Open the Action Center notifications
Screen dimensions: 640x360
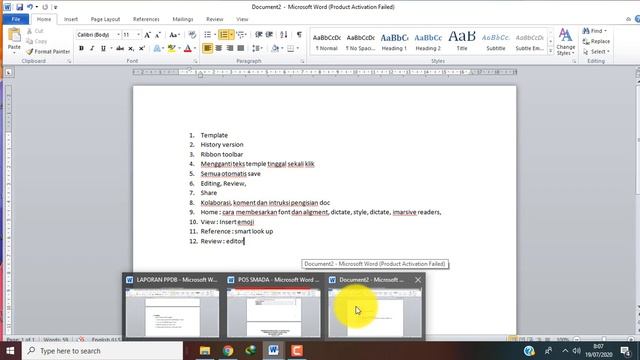coord(625,351)
